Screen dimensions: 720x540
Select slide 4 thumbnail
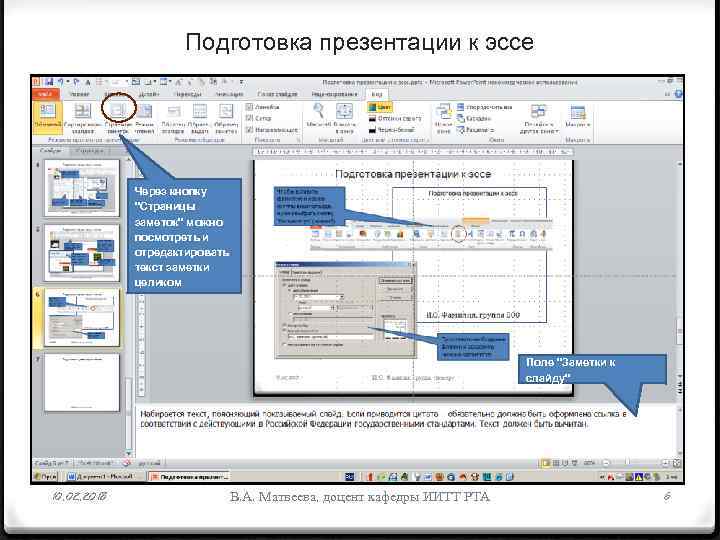pos(82,188)
